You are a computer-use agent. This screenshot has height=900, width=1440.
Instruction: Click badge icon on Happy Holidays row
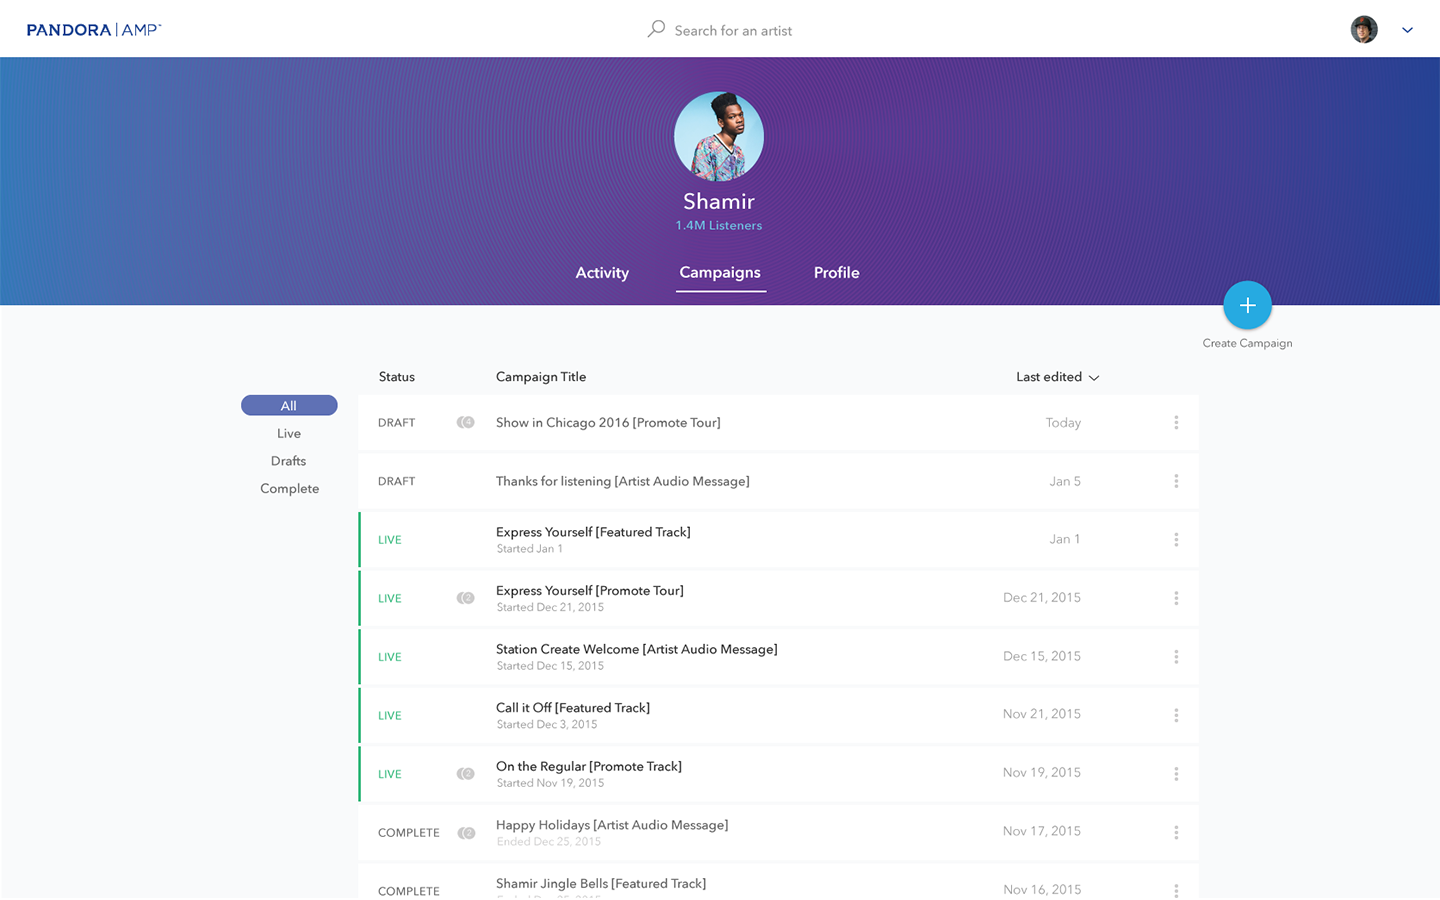tap(466, 833)
